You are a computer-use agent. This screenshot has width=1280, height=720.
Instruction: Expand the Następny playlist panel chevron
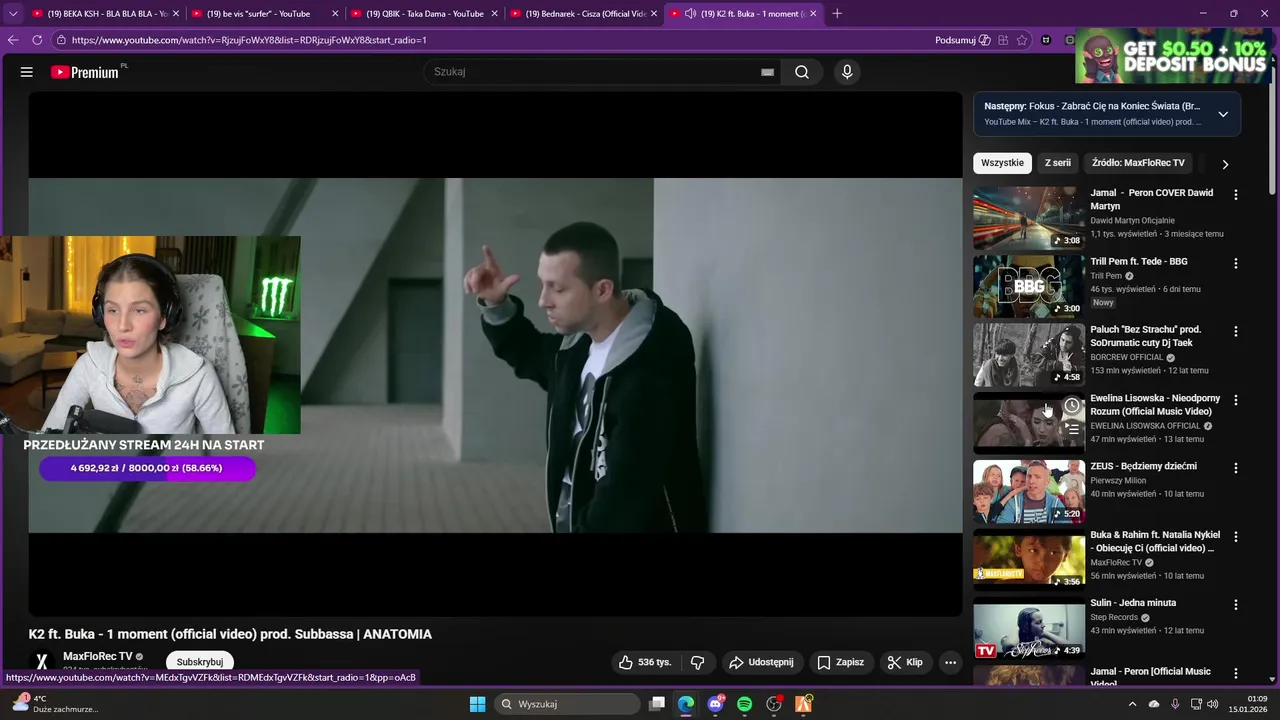point(1222,114)
